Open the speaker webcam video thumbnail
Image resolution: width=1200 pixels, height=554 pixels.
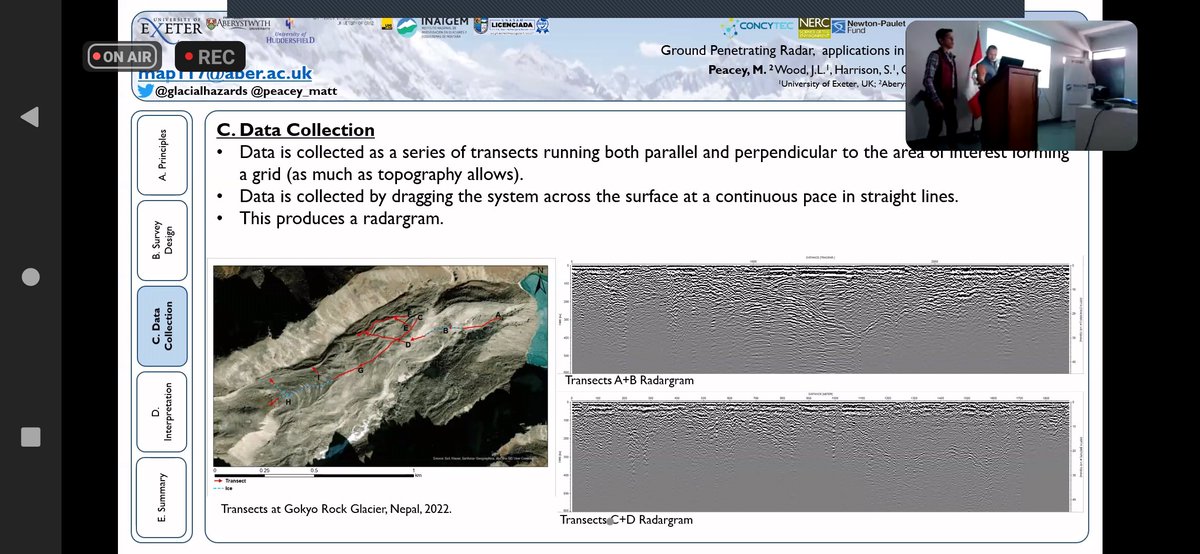point(1021,84)
